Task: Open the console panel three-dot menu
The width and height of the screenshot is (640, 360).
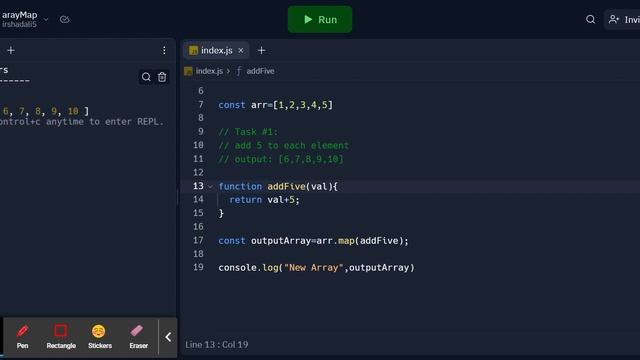Action: [x=164, y=50]
